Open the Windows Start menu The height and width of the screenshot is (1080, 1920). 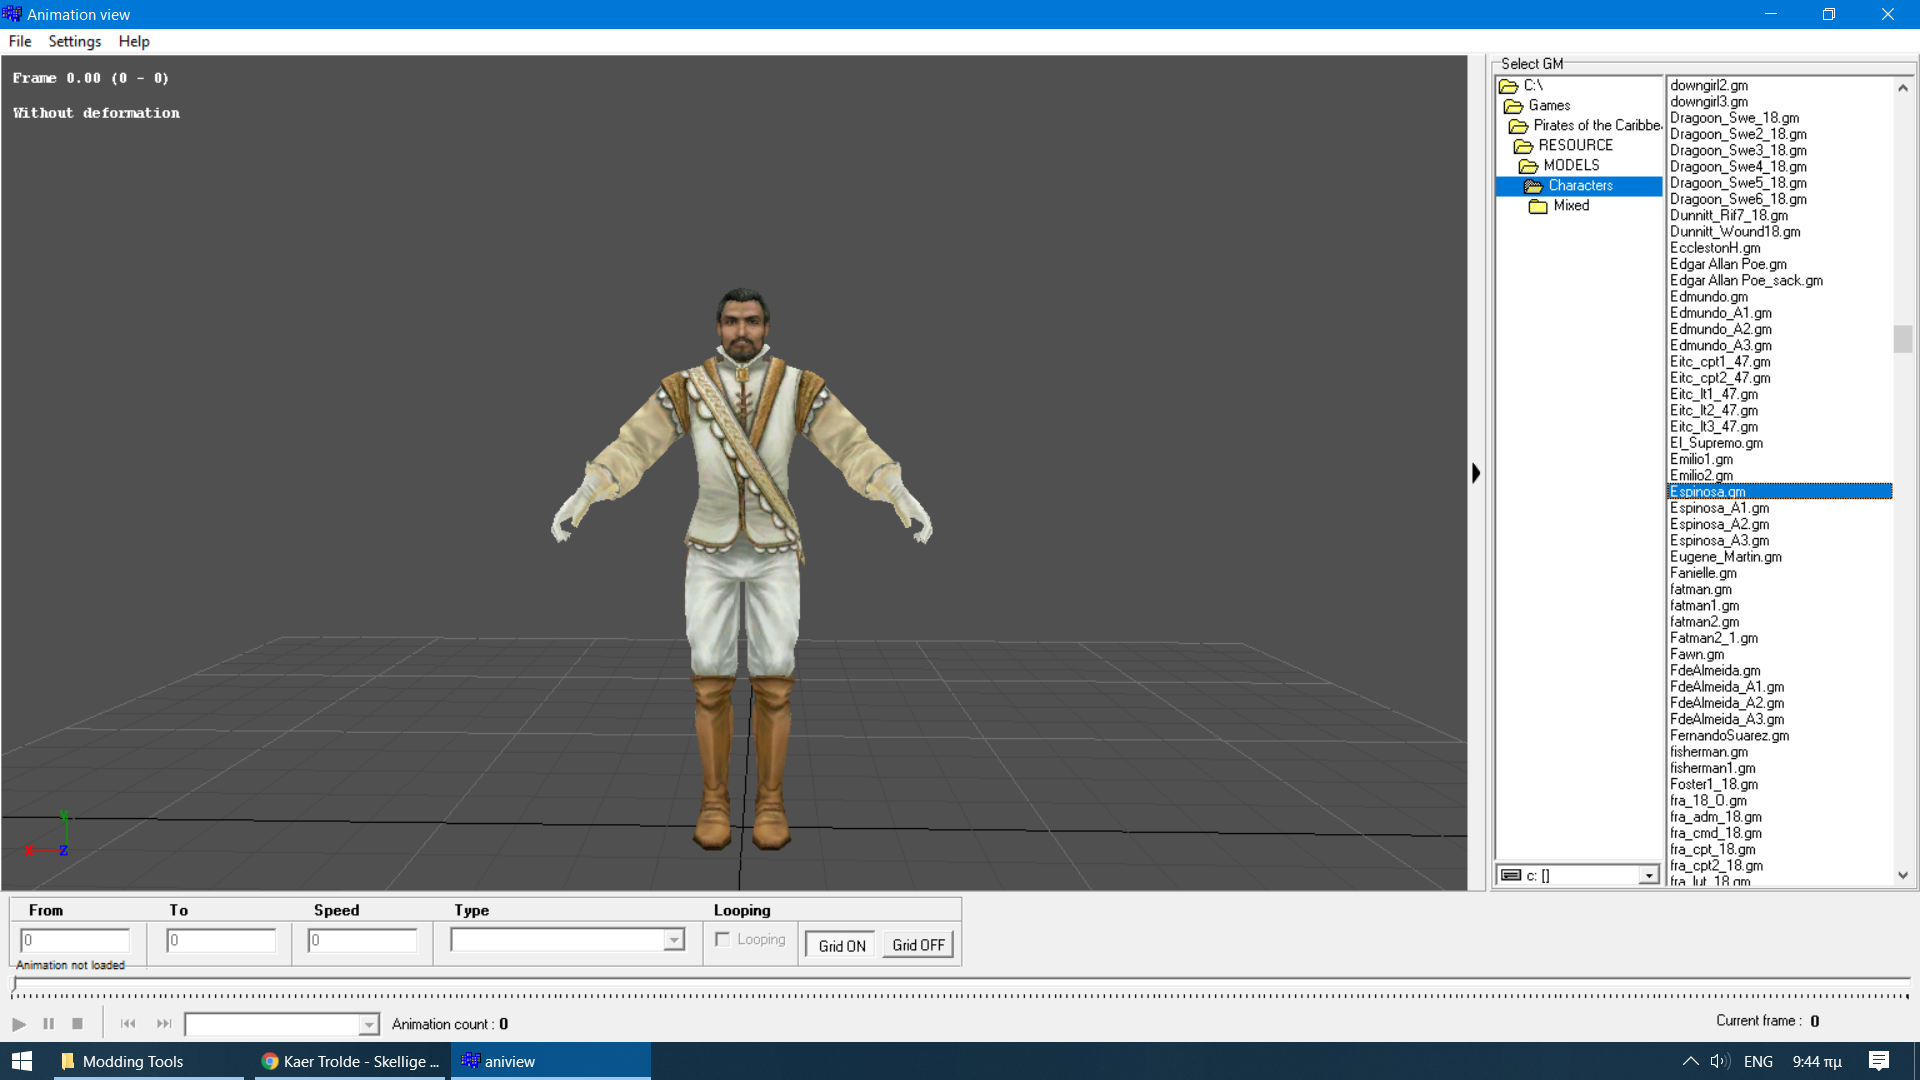[x=22, y=1061]
